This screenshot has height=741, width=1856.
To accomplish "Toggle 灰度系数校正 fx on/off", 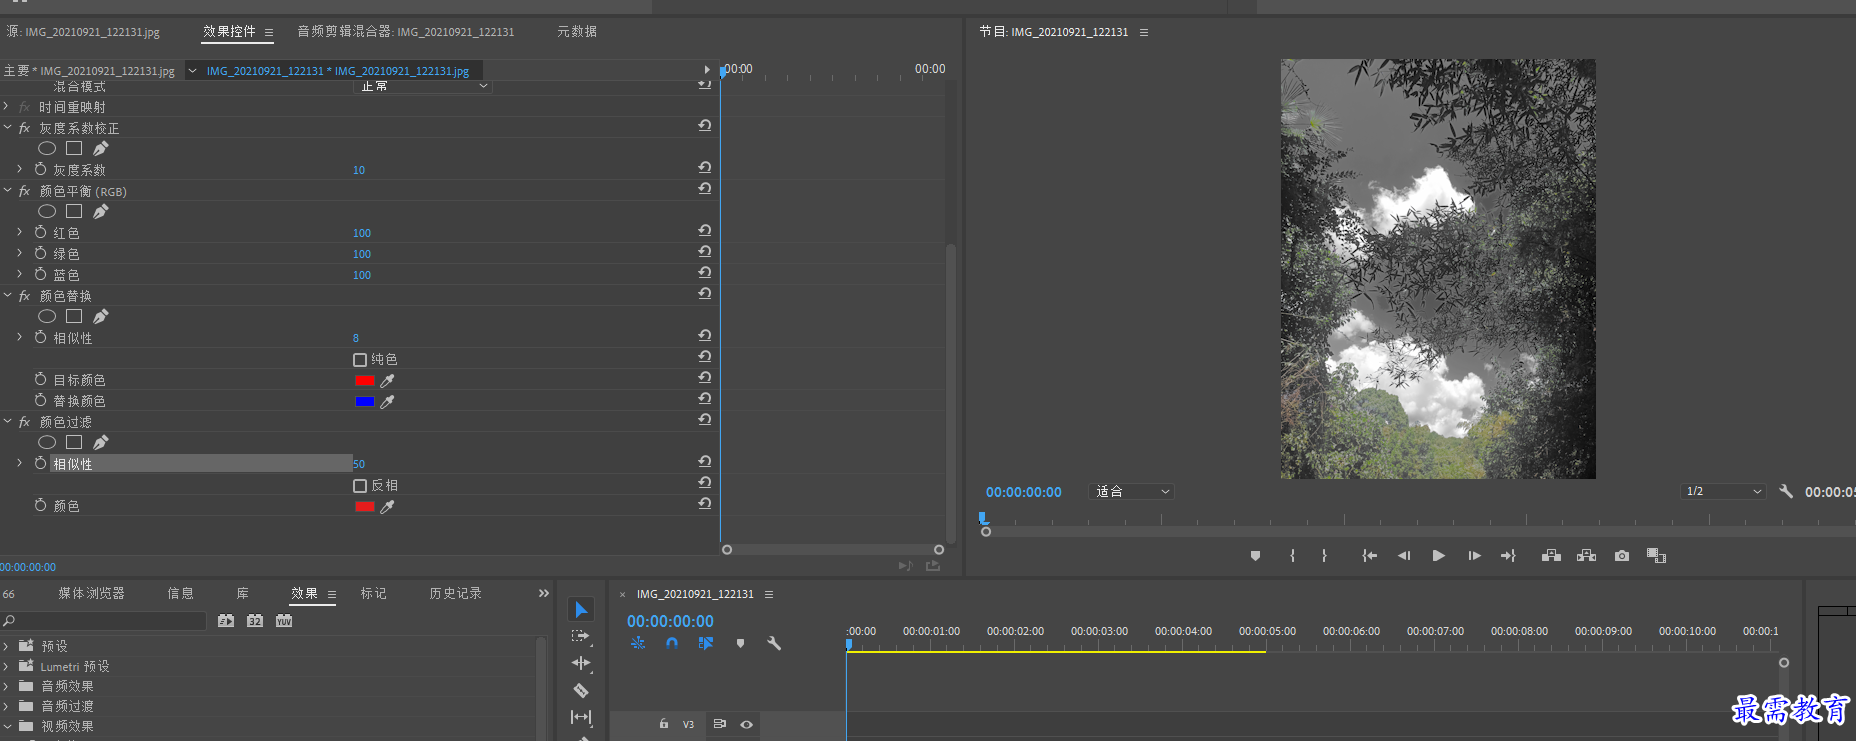I will (x=24, y=128).
